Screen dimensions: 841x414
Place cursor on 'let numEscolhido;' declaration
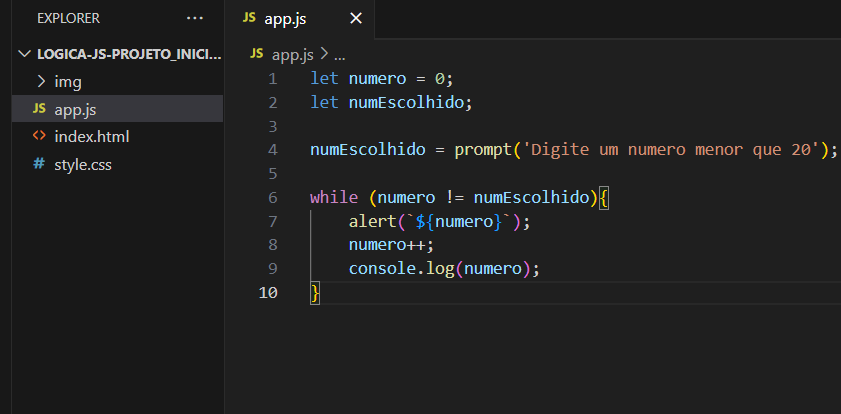392,102
